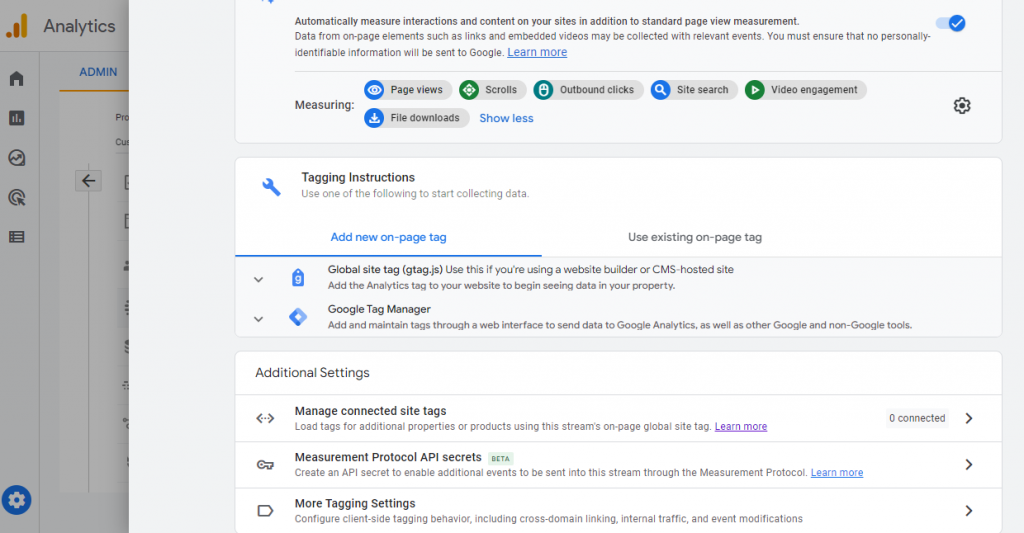Expand the Google Tag Manager section

pyautogui.click(x=258, y=319)
